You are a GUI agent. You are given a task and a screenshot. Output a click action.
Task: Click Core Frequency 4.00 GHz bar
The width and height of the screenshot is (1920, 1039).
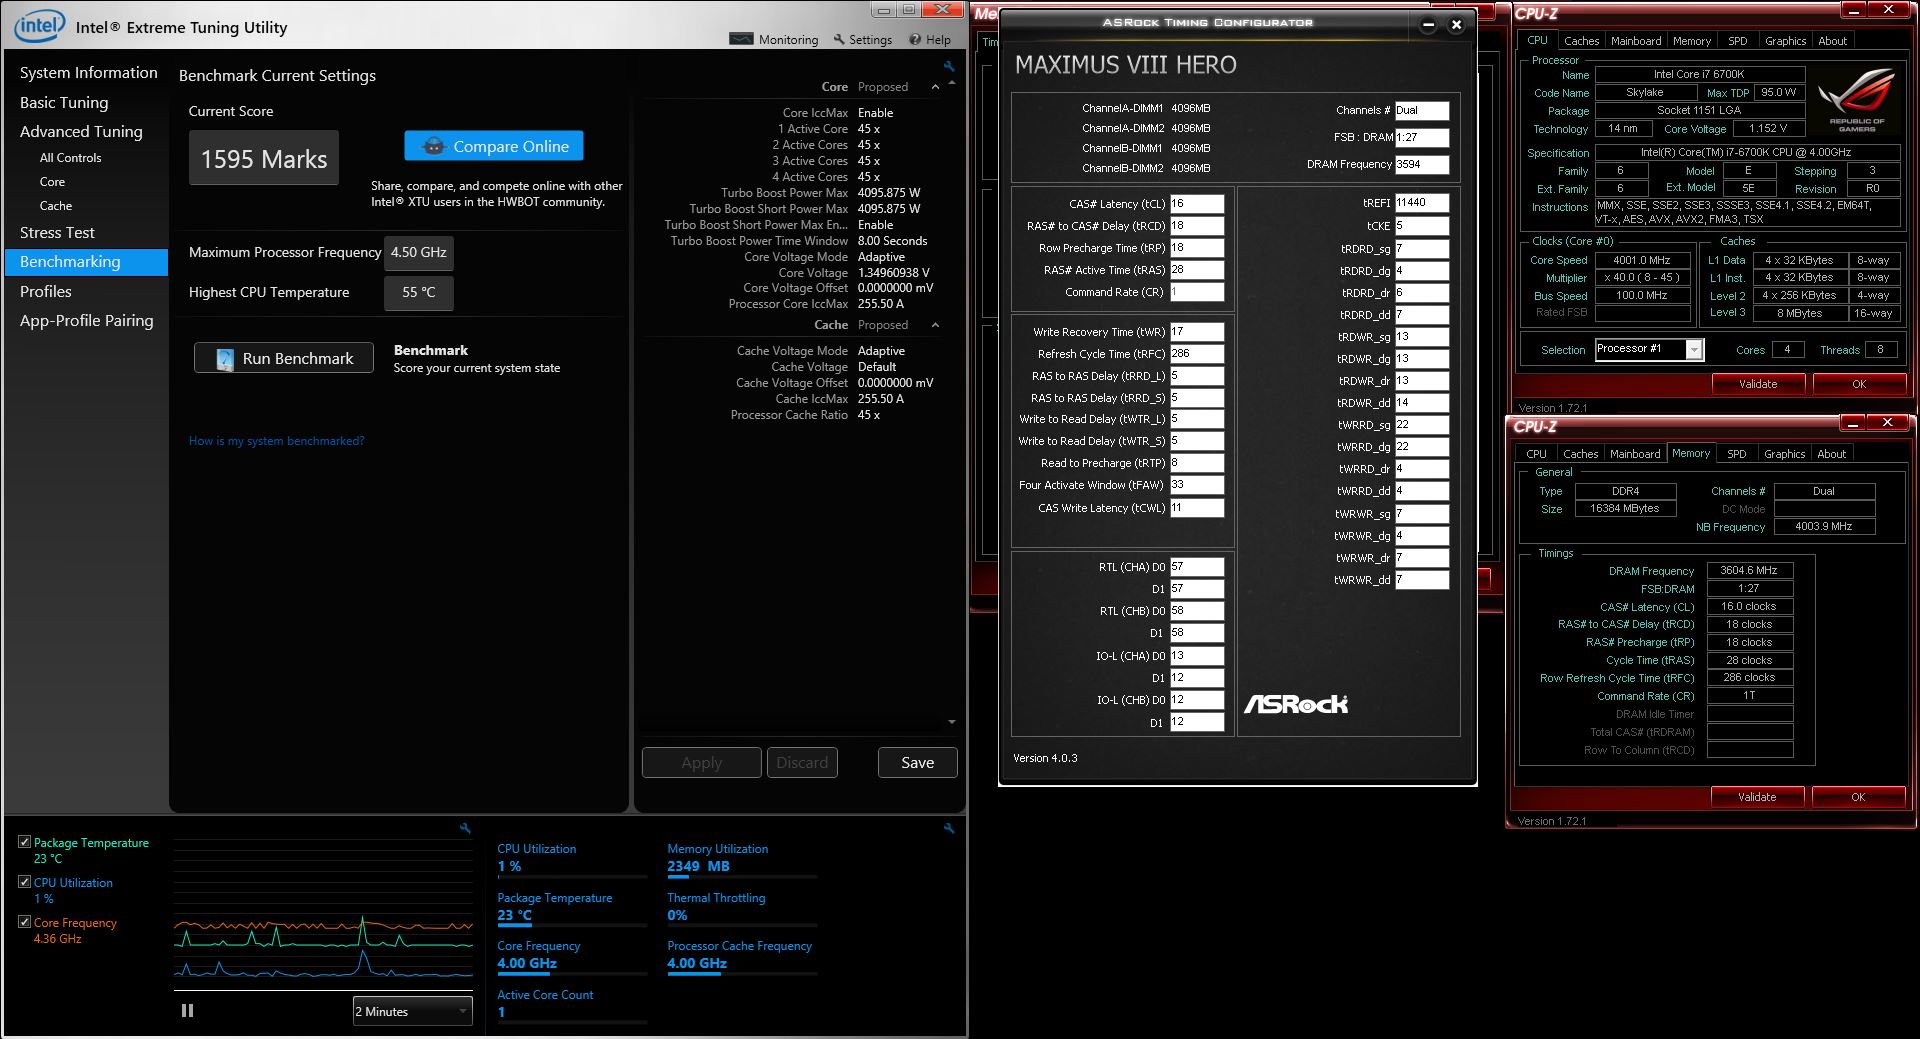(572, 974)
